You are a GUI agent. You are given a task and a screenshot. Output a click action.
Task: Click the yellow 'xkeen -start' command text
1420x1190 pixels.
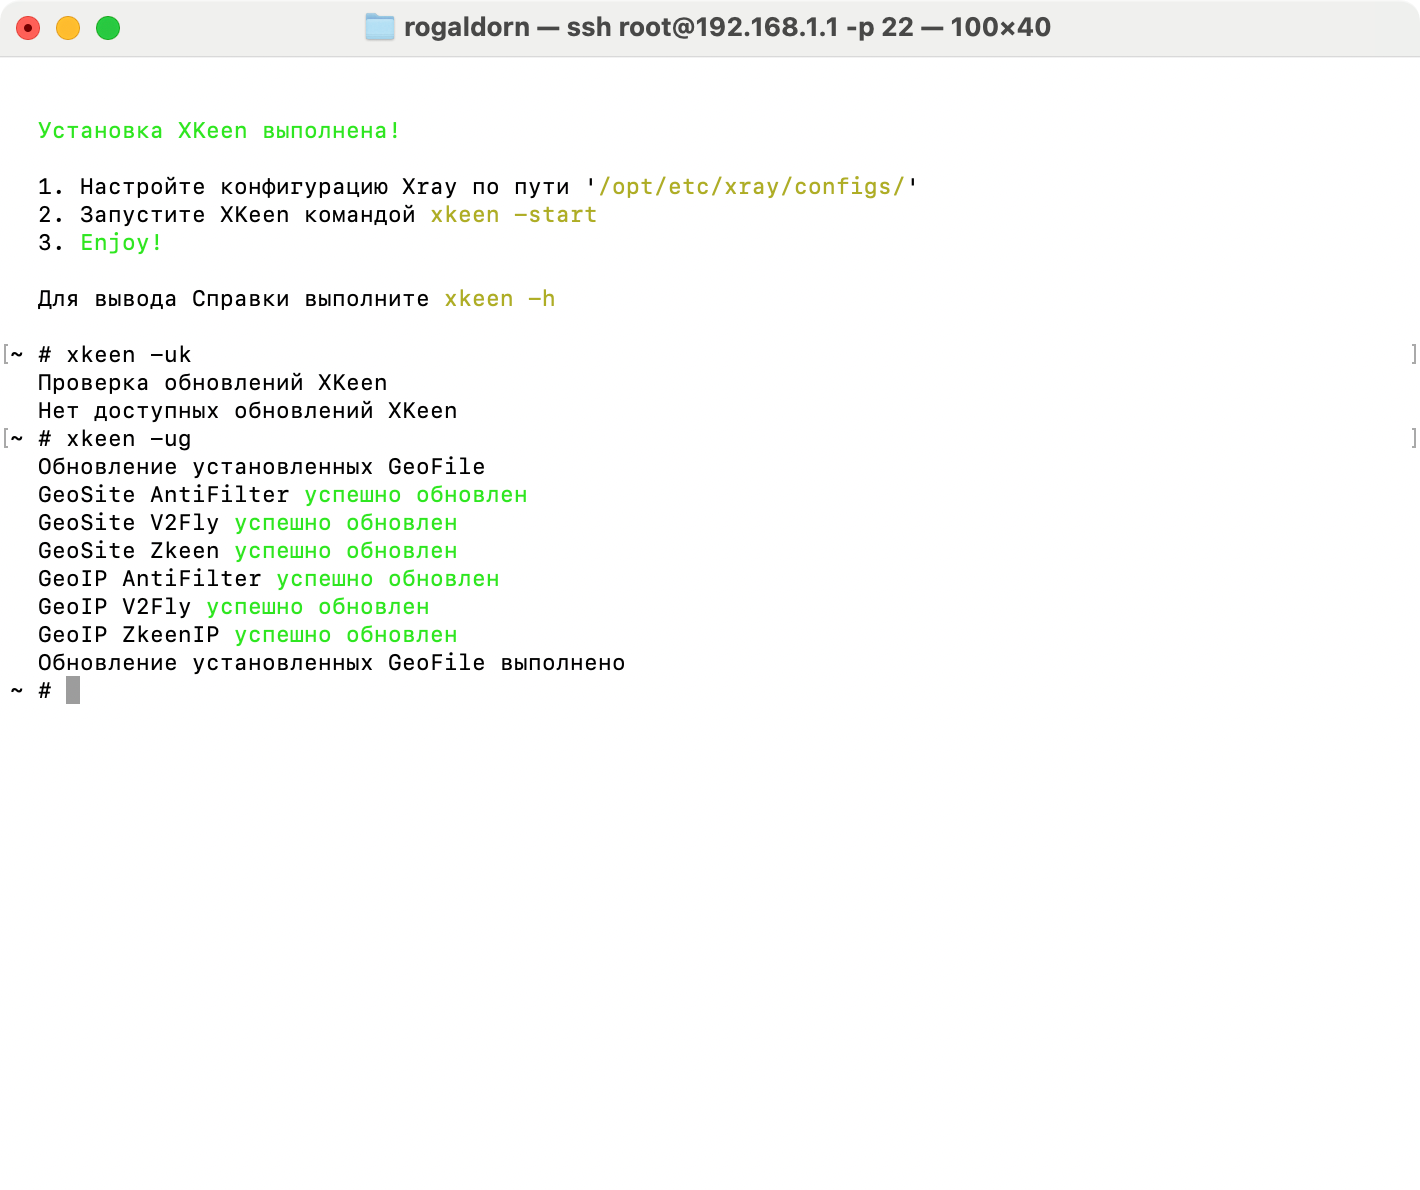pyautogui.click(x=513, y=215)
